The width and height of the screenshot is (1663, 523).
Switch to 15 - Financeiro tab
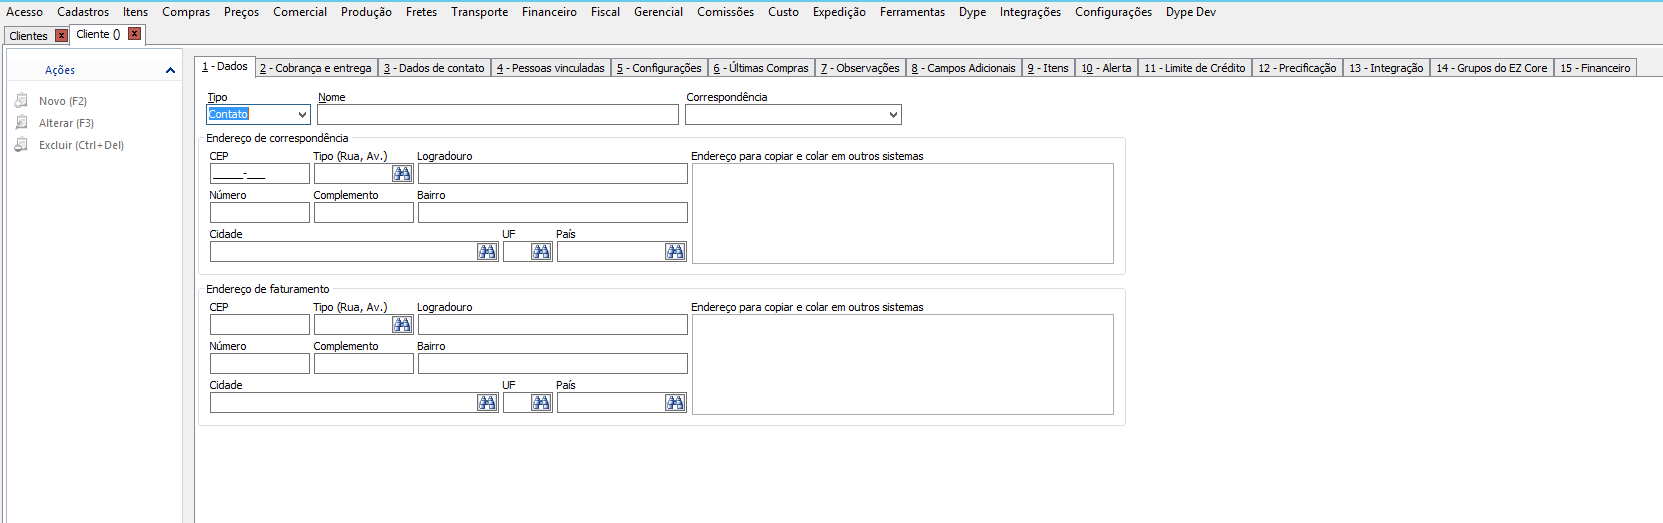[x=1595, y=68]
